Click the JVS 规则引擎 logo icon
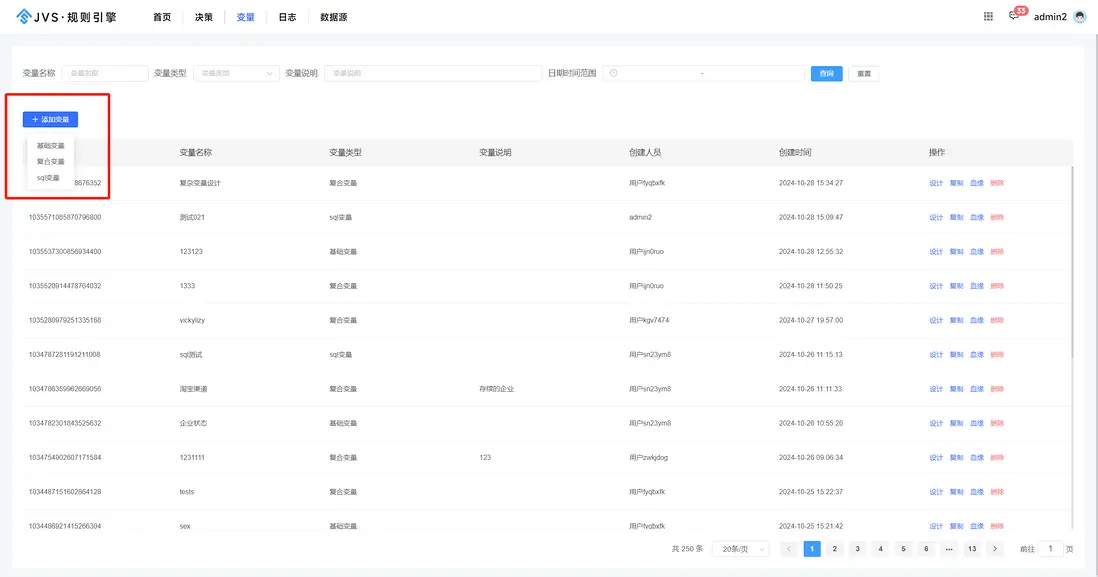The width and height of the screenshot is (1098, 577). coord(24,16)
